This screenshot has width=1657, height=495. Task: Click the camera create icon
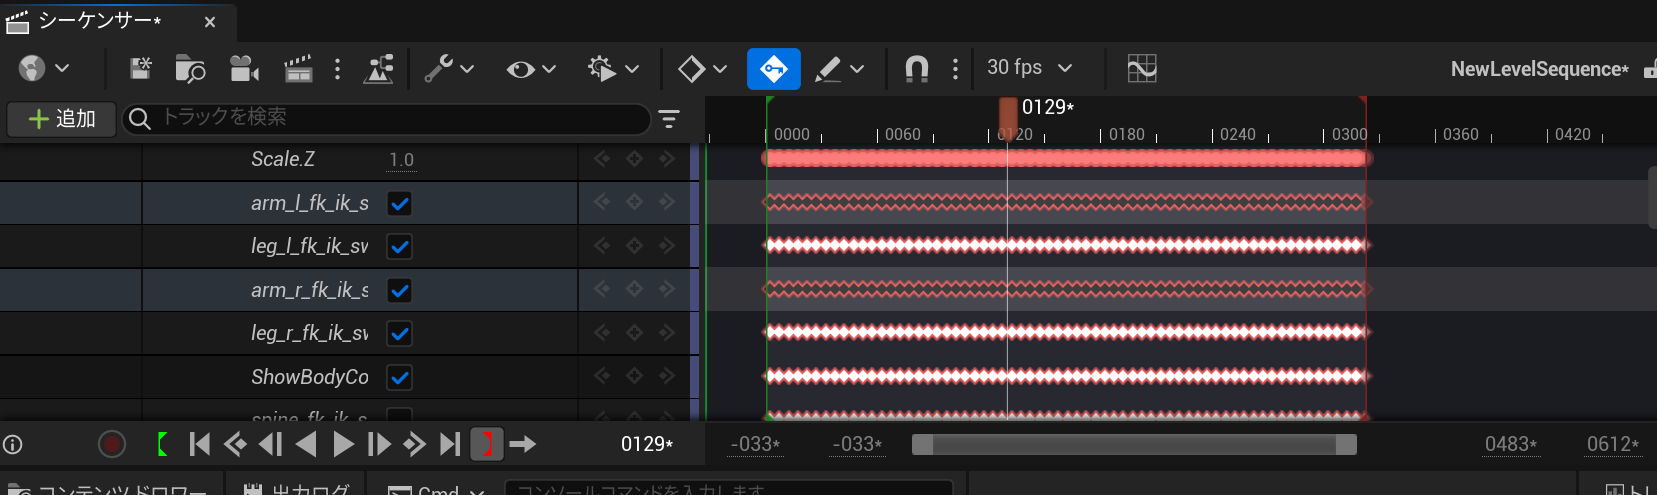(244, 68)
